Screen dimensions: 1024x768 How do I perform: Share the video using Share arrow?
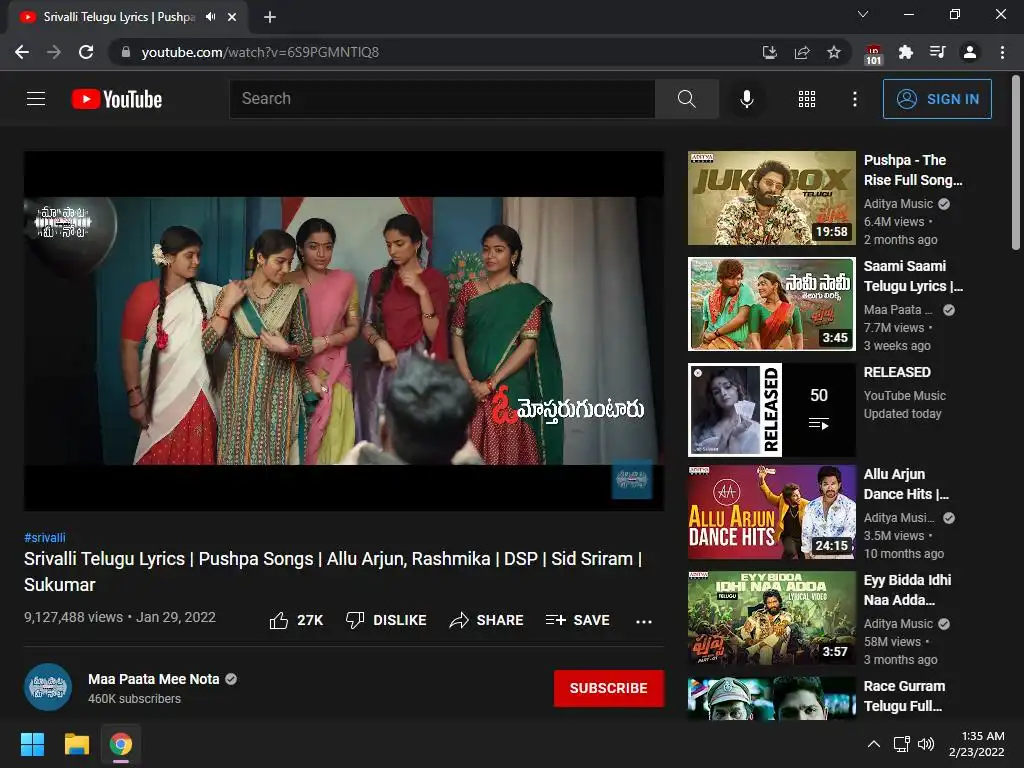point(487,620)
